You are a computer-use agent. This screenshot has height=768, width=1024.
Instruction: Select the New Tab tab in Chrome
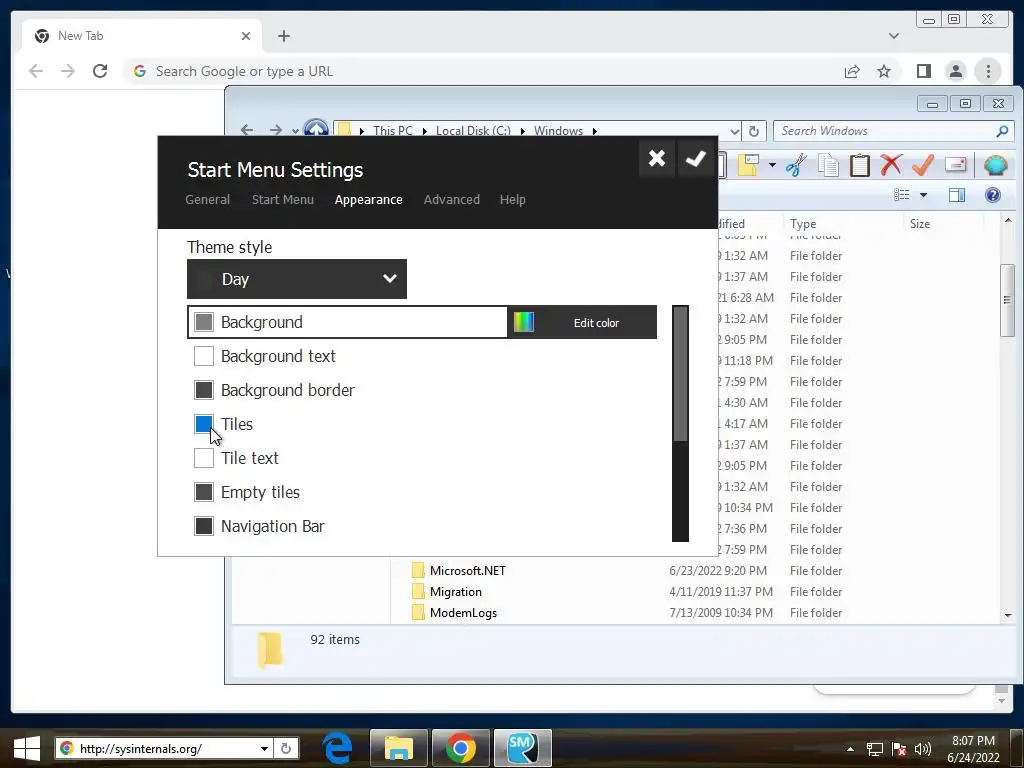tap(142, 36)
